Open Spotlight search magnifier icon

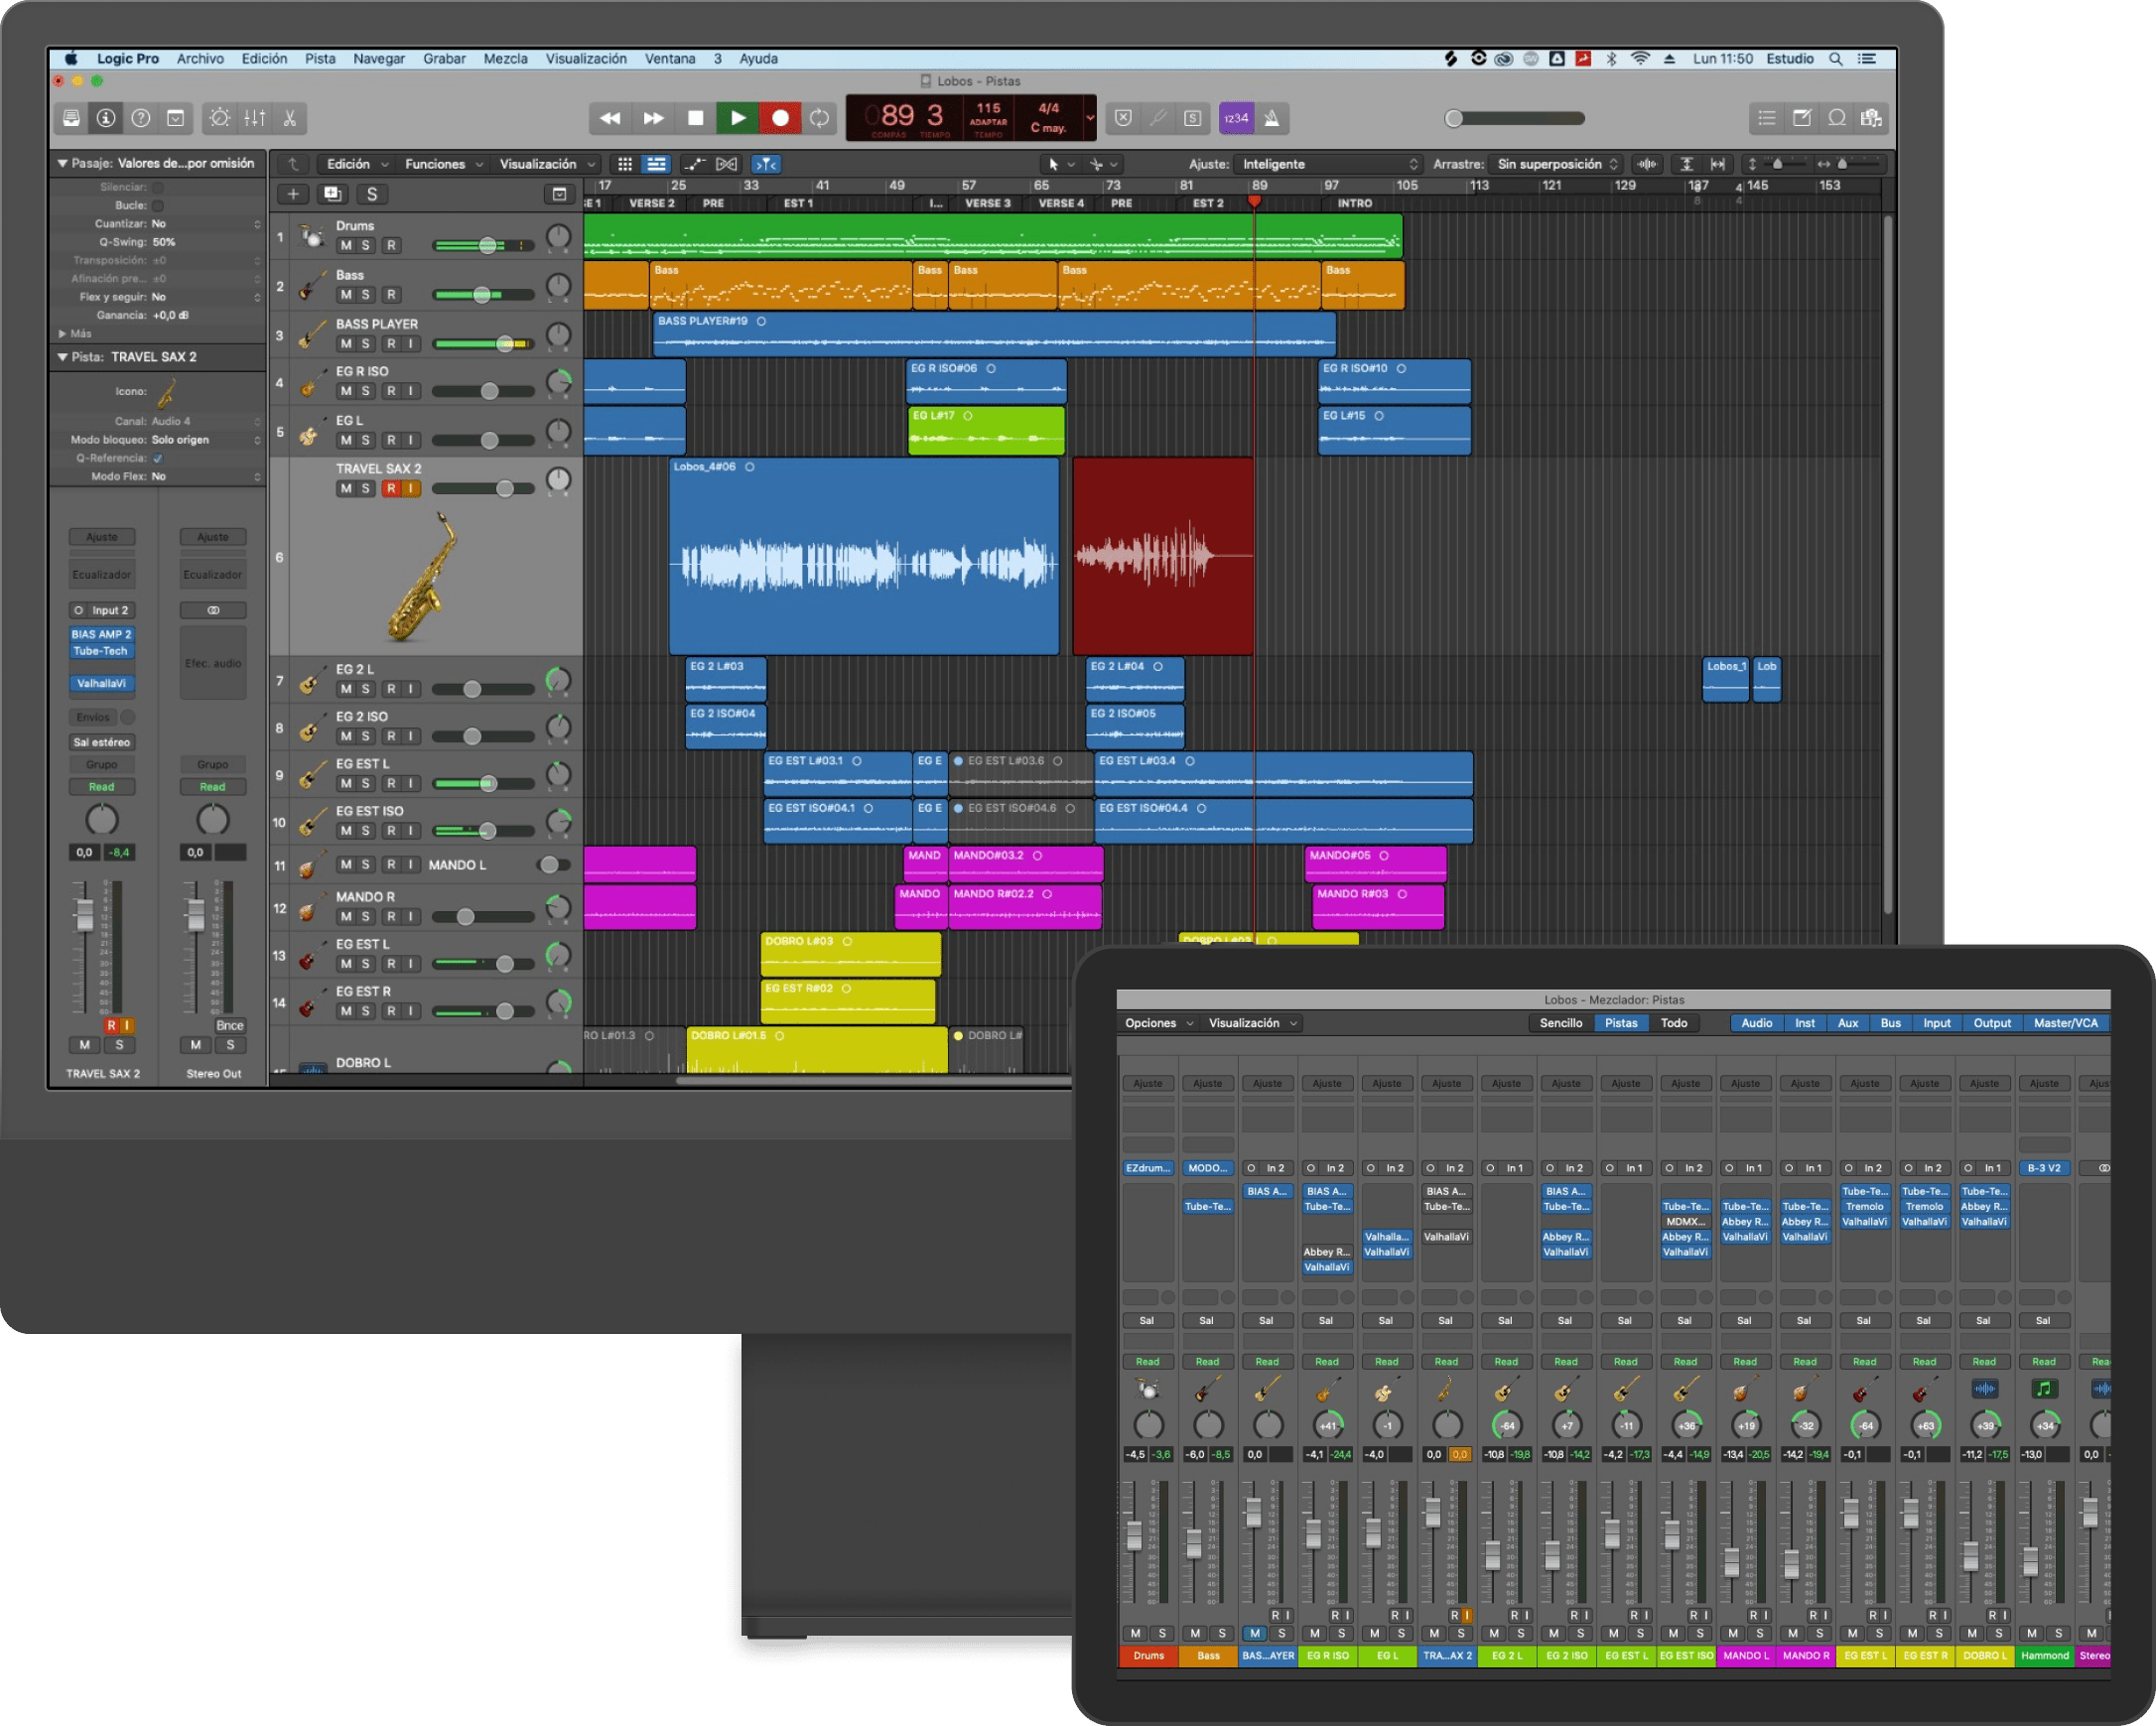1836,59
